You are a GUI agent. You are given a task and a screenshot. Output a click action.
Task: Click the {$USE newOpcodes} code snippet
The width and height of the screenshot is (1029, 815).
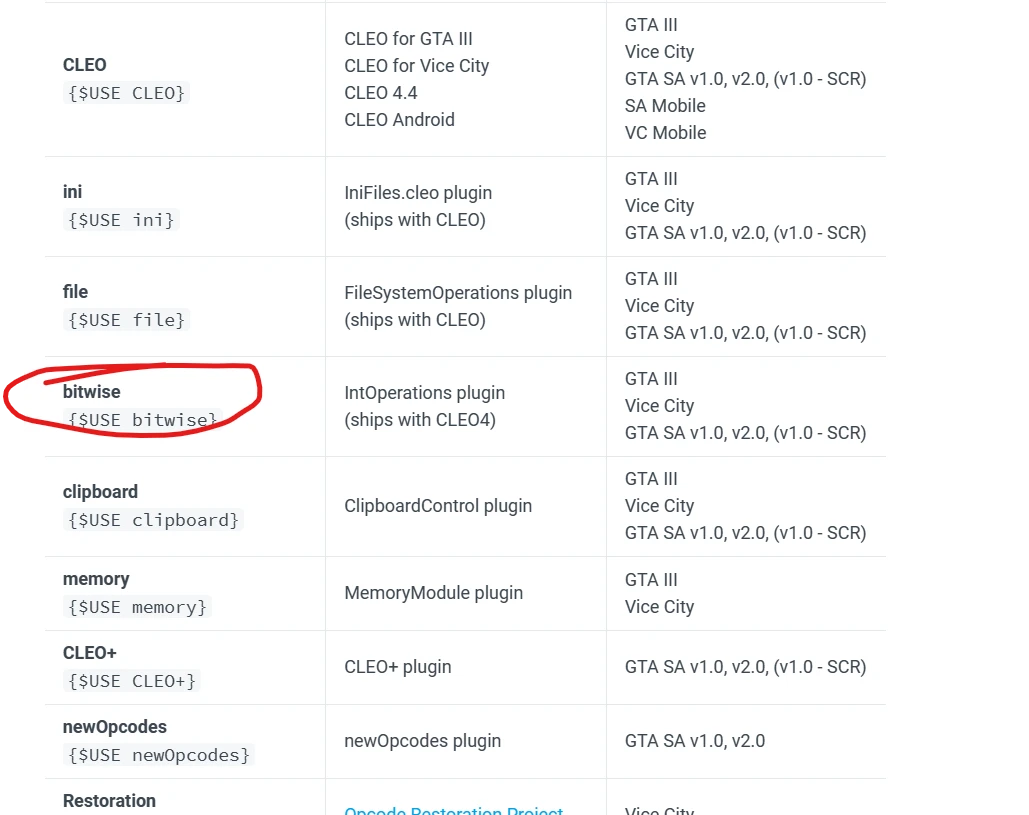tap(157, 755)
